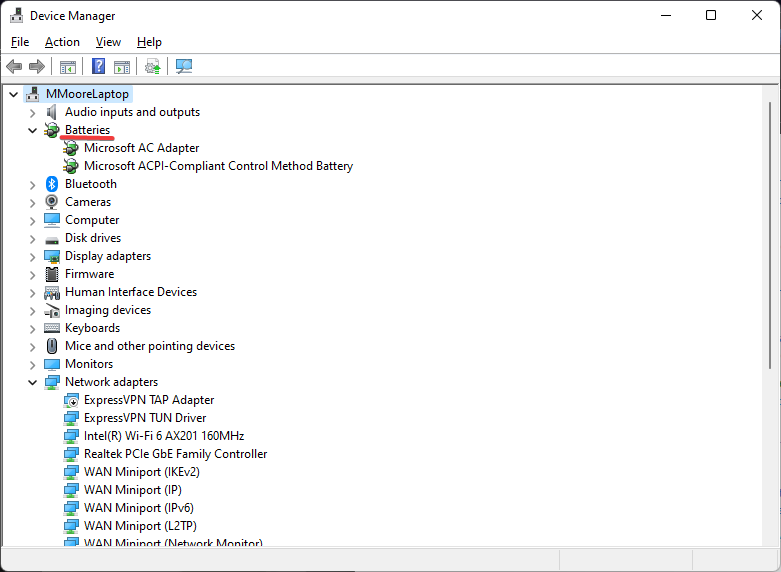Click the Imaging devices icon
This screenshot has width=781, height=572.
pyautogui.click(x=52, y=310)
